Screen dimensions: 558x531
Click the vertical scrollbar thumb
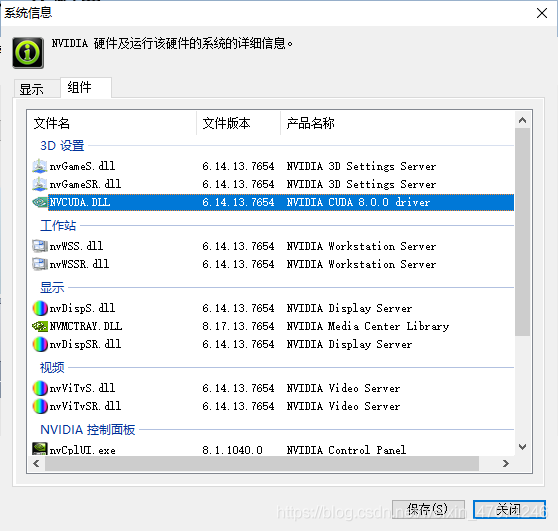(x=522, y=232)
